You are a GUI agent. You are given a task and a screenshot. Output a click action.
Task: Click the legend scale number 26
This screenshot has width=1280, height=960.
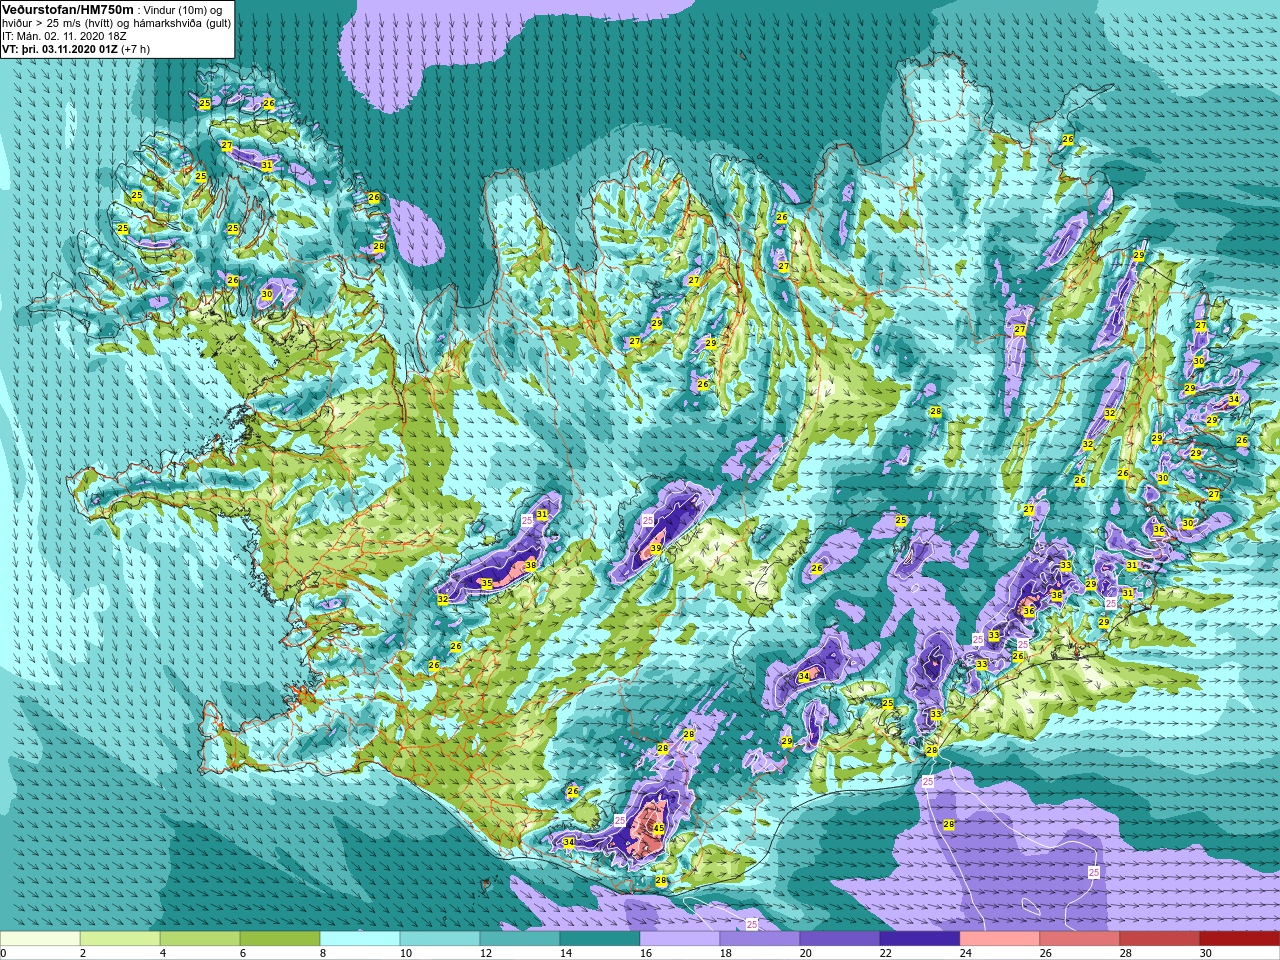pyautogui.click(x=1047, y=953)
